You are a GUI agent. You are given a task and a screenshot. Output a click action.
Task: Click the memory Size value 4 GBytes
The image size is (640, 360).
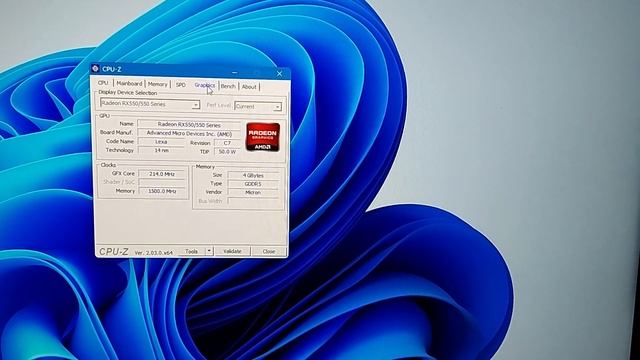[x=253, y=175]
